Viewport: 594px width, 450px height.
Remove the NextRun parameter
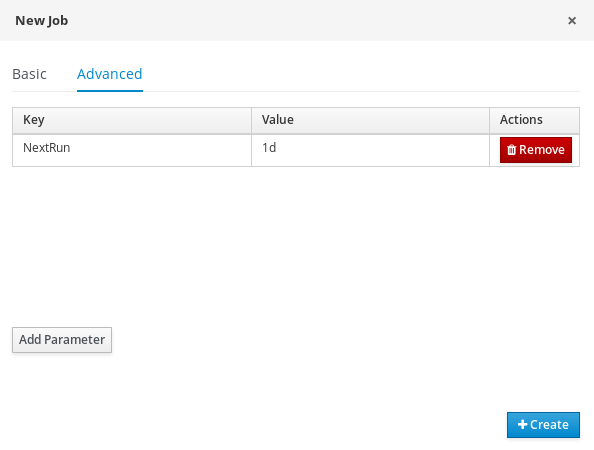(x=536, y=150)
